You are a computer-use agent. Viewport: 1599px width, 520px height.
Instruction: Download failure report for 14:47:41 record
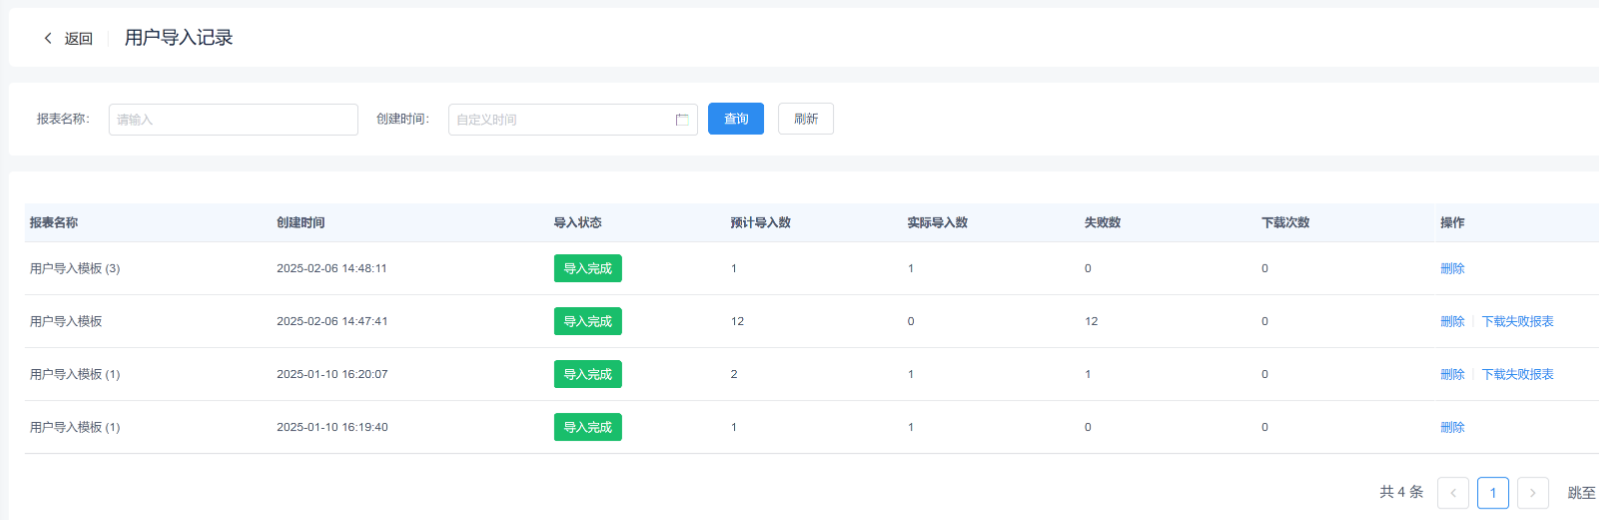pos(1517,322)
